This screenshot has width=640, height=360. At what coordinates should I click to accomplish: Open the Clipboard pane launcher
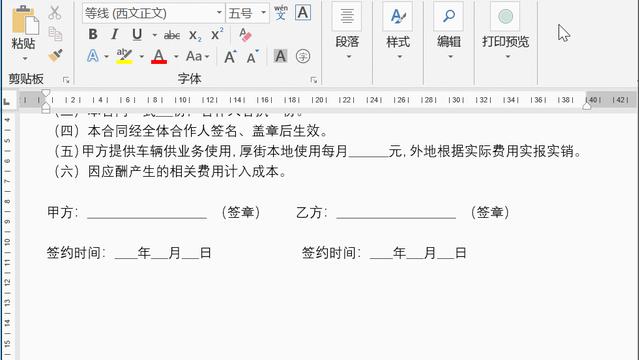click(66, 80)
